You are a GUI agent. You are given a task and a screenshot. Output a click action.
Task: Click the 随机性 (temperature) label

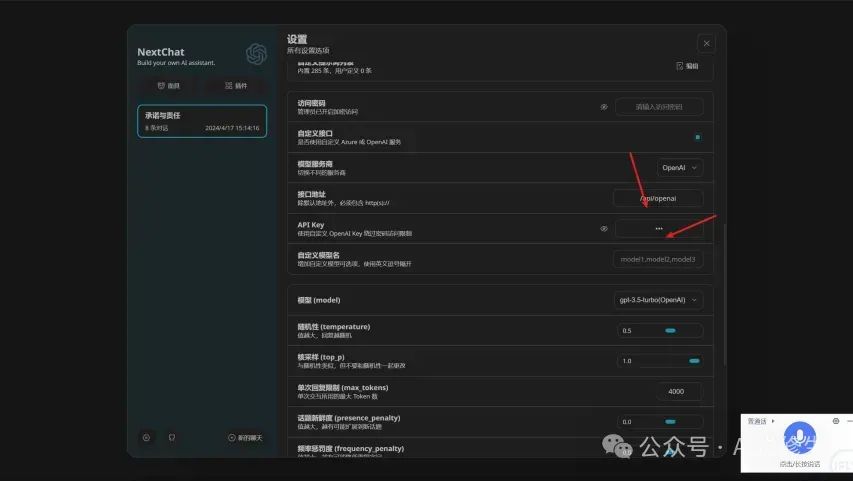click(333, 327)
